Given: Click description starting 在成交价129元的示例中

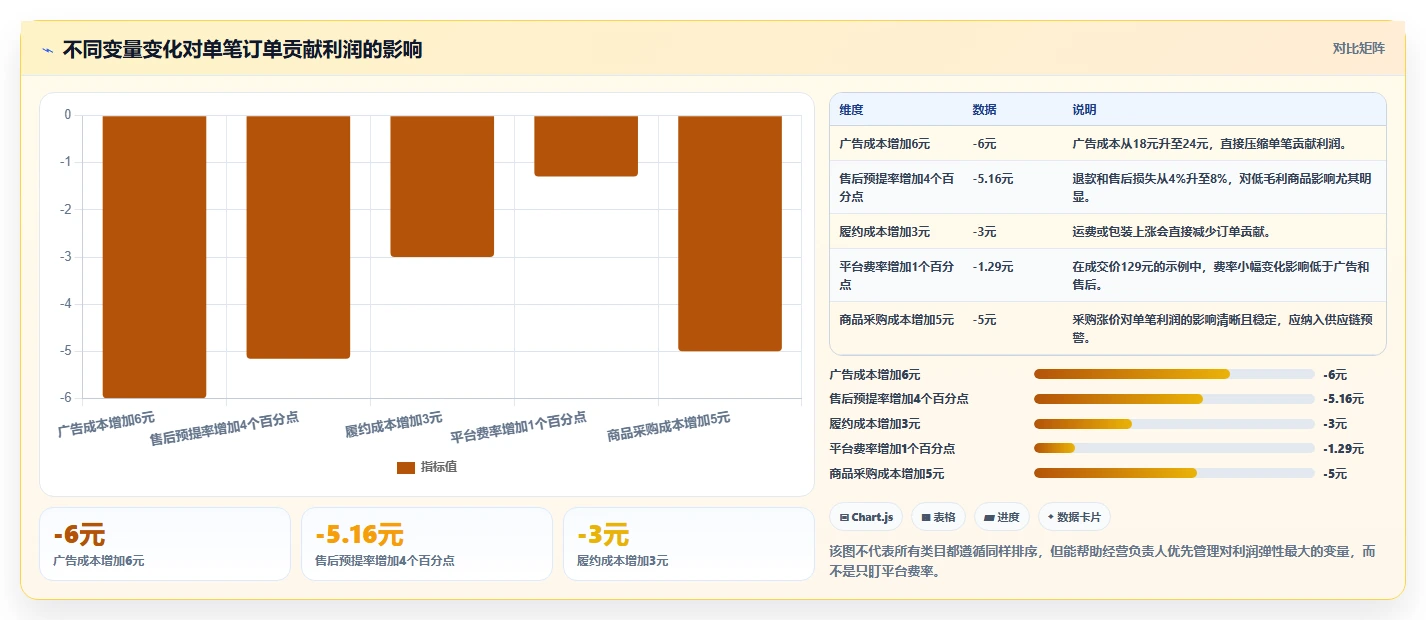Looking at the screenshot, I should coord(1221,275).
